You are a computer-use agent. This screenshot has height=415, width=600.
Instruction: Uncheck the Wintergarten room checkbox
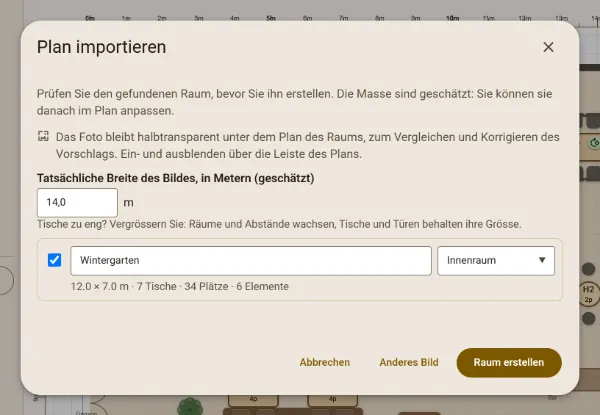click(x=54, y=260)
